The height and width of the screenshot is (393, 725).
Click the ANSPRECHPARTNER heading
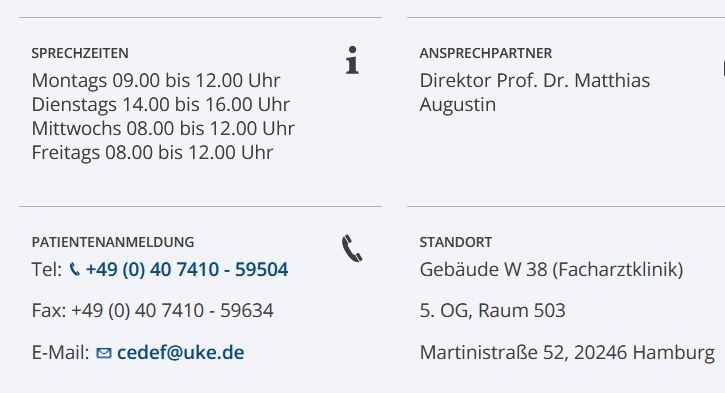click(x=485, y=53)
